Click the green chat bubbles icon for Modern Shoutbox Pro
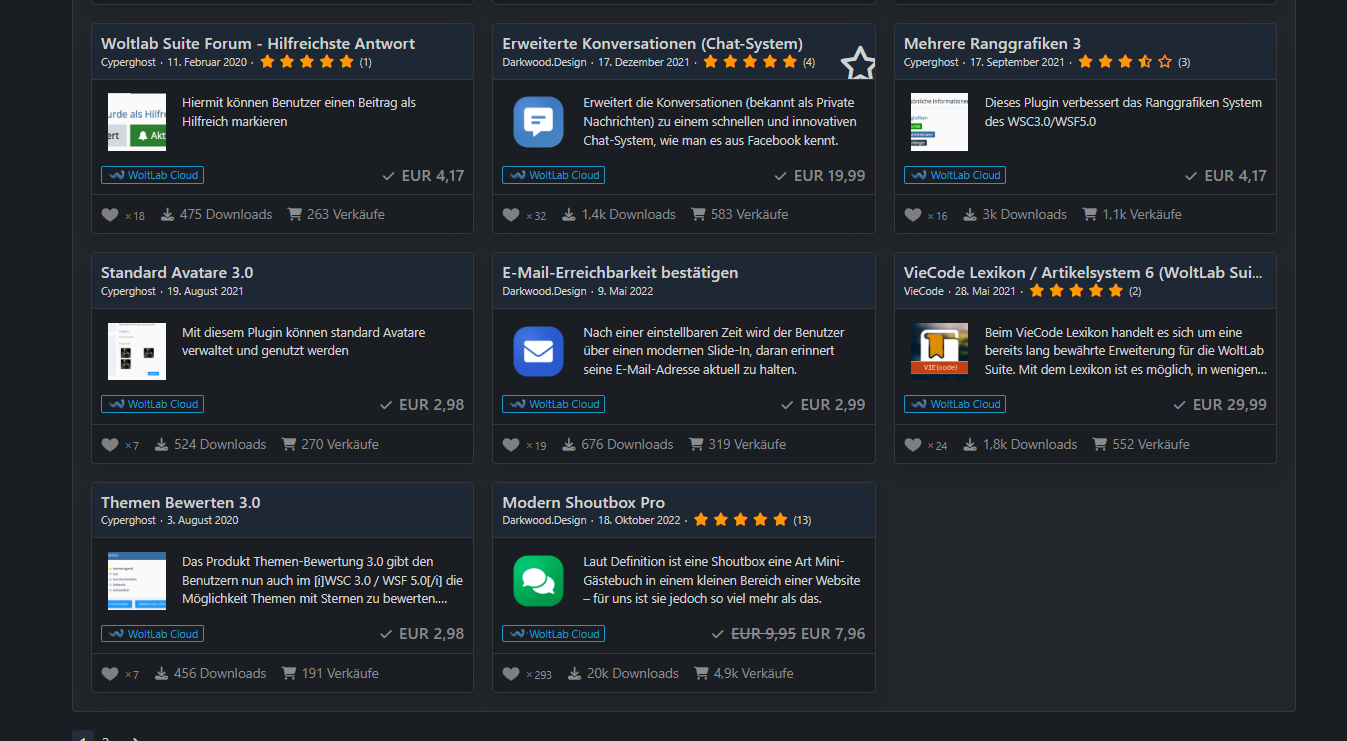 click(538, 581)
